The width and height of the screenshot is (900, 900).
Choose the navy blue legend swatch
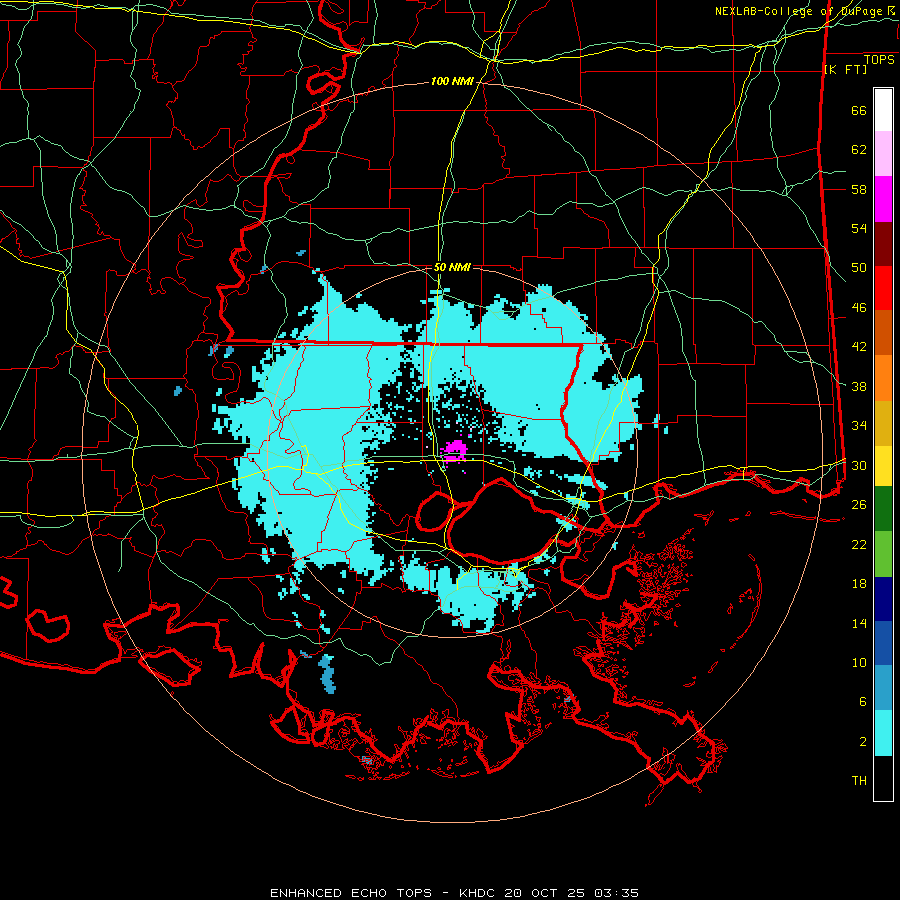point(883,599)
